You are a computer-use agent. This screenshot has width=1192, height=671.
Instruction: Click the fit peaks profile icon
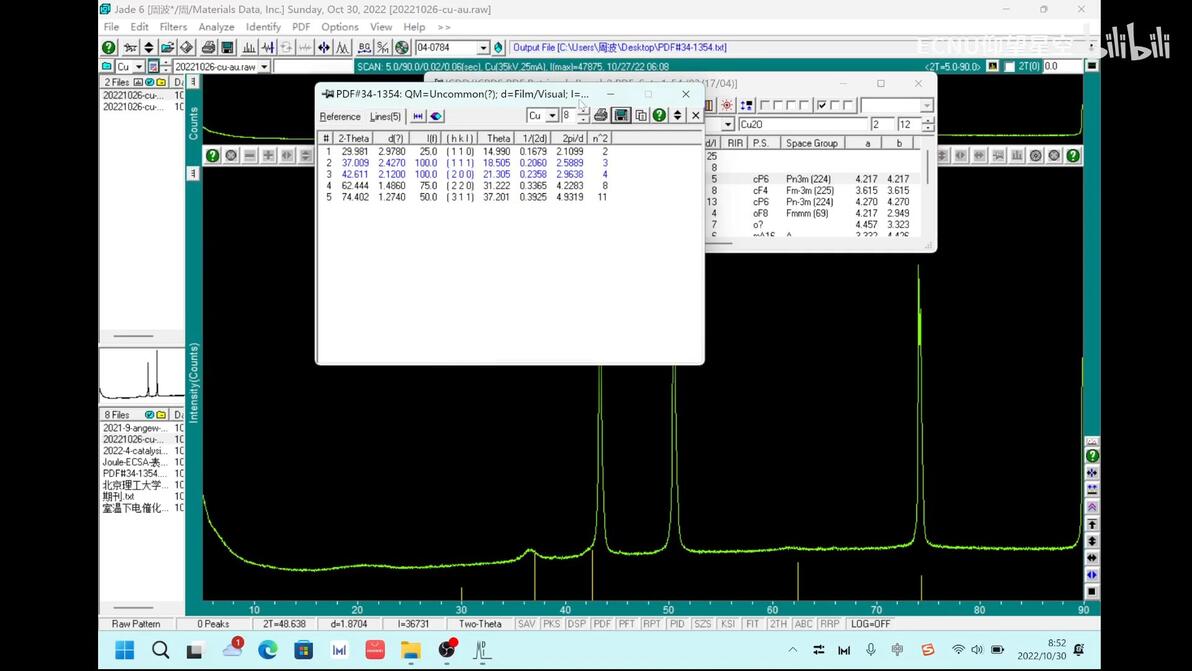pos(342,48)
